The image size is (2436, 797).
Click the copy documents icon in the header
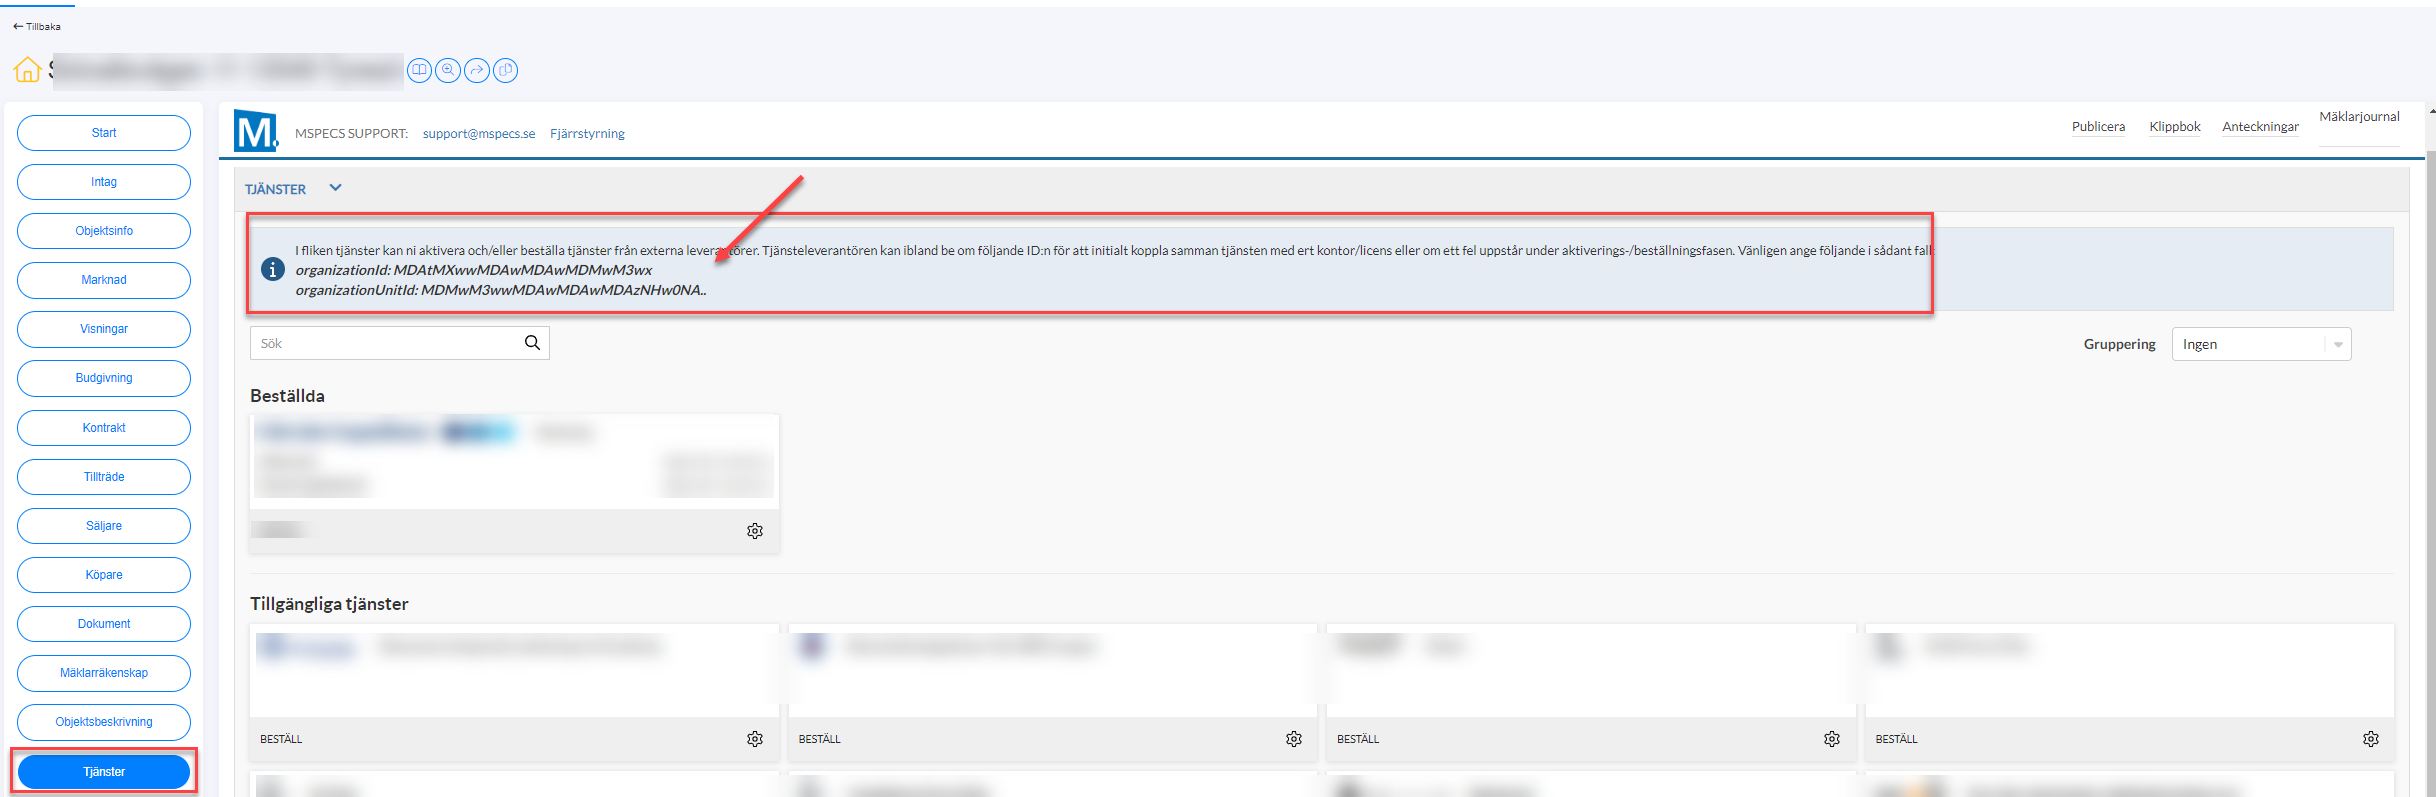[506, 70]
